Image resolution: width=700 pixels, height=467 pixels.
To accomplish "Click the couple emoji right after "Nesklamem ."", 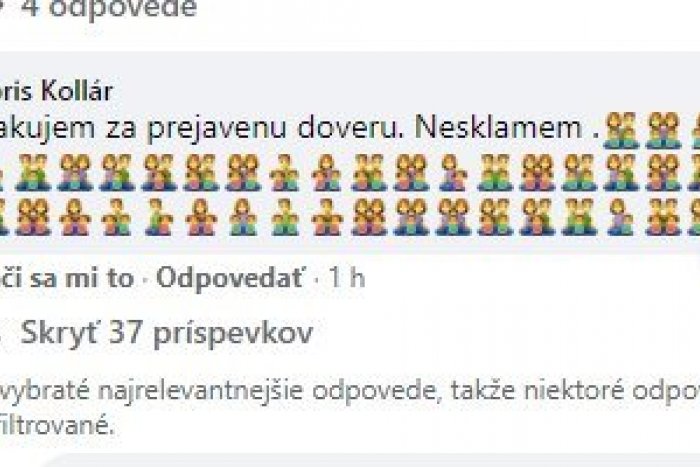I will [x=621, y=130].
